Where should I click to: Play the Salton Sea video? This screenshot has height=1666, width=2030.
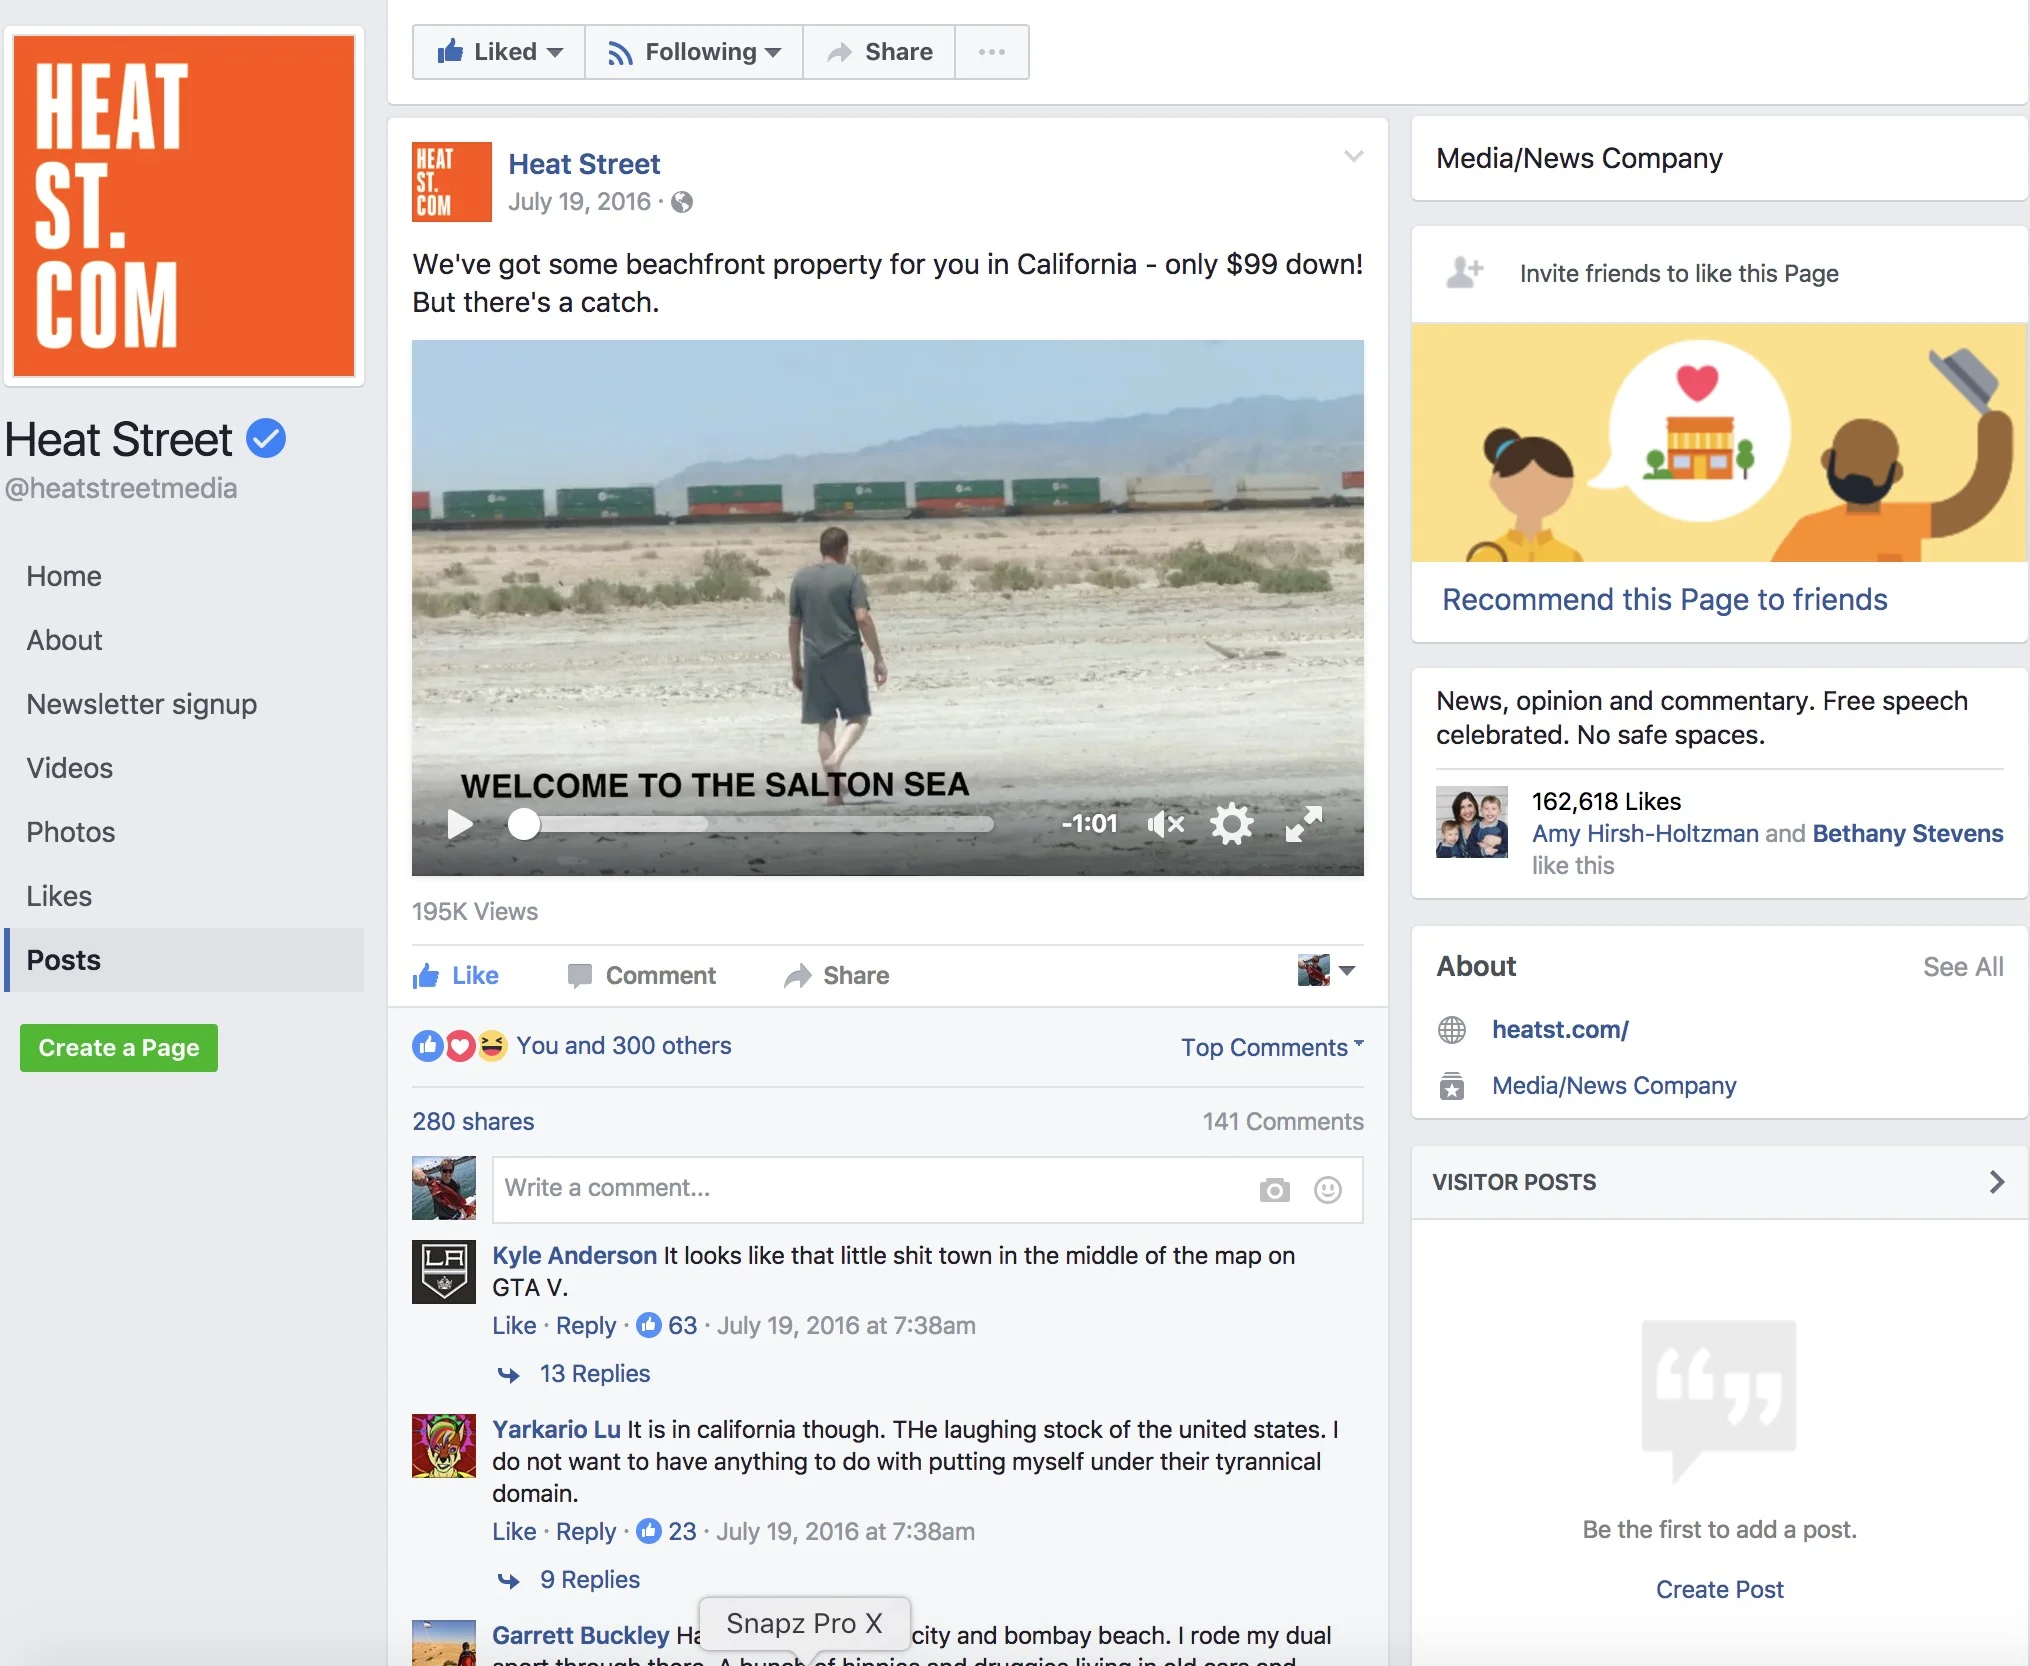[459, 825]
